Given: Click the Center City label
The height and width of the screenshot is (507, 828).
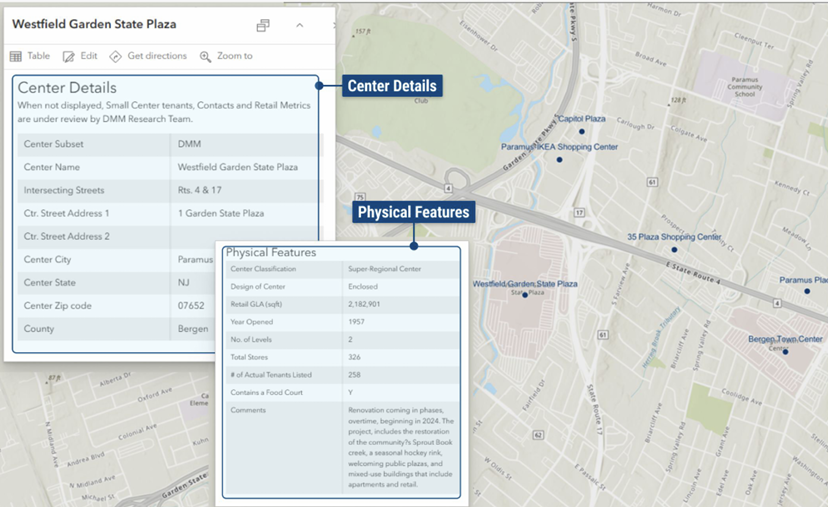Looking at the screenshot, I should tap(47, 260).
